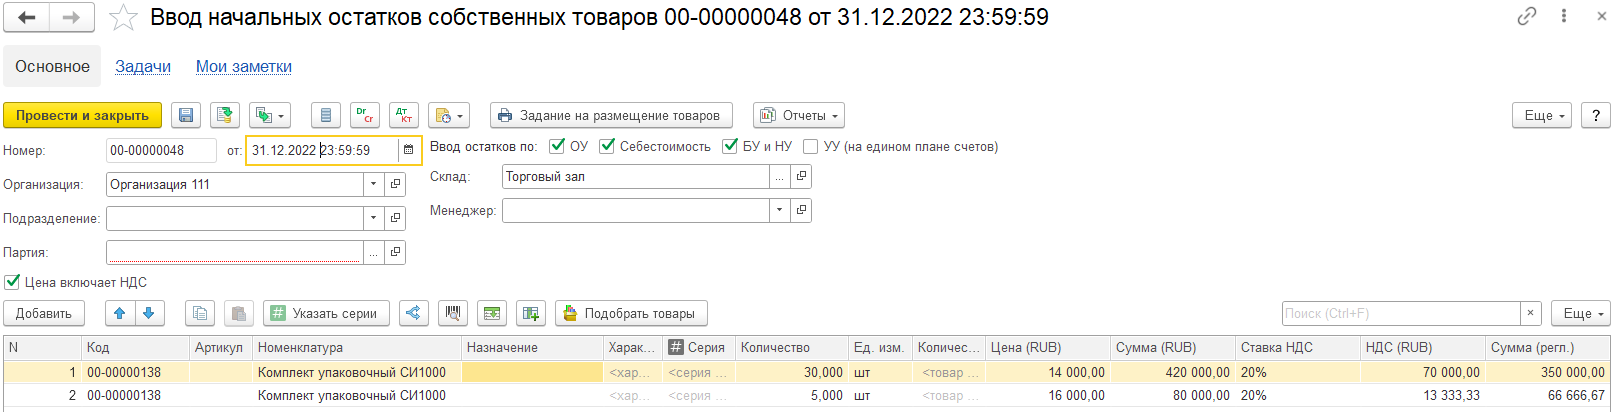Move the selected row down with the arrow
This screenshot has width=1613, height=412.
tap(148, 314)
